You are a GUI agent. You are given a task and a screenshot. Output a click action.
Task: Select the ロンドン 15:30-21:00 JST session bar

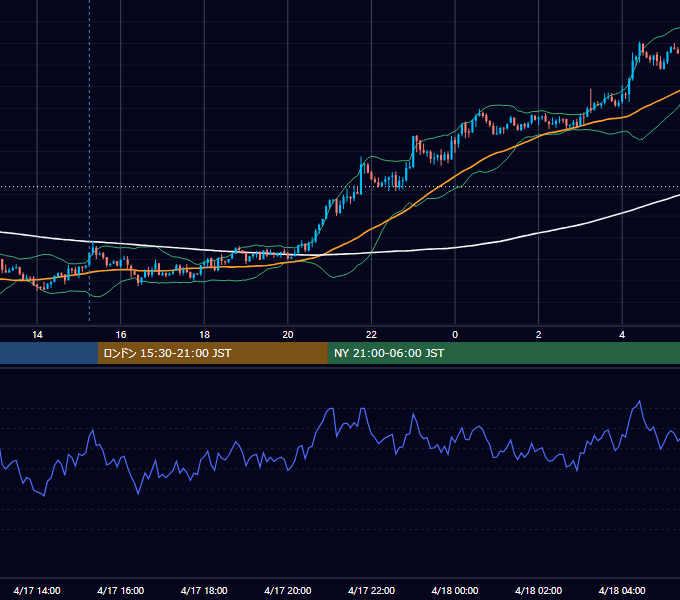pyautogui.click(x=212, y=353)
